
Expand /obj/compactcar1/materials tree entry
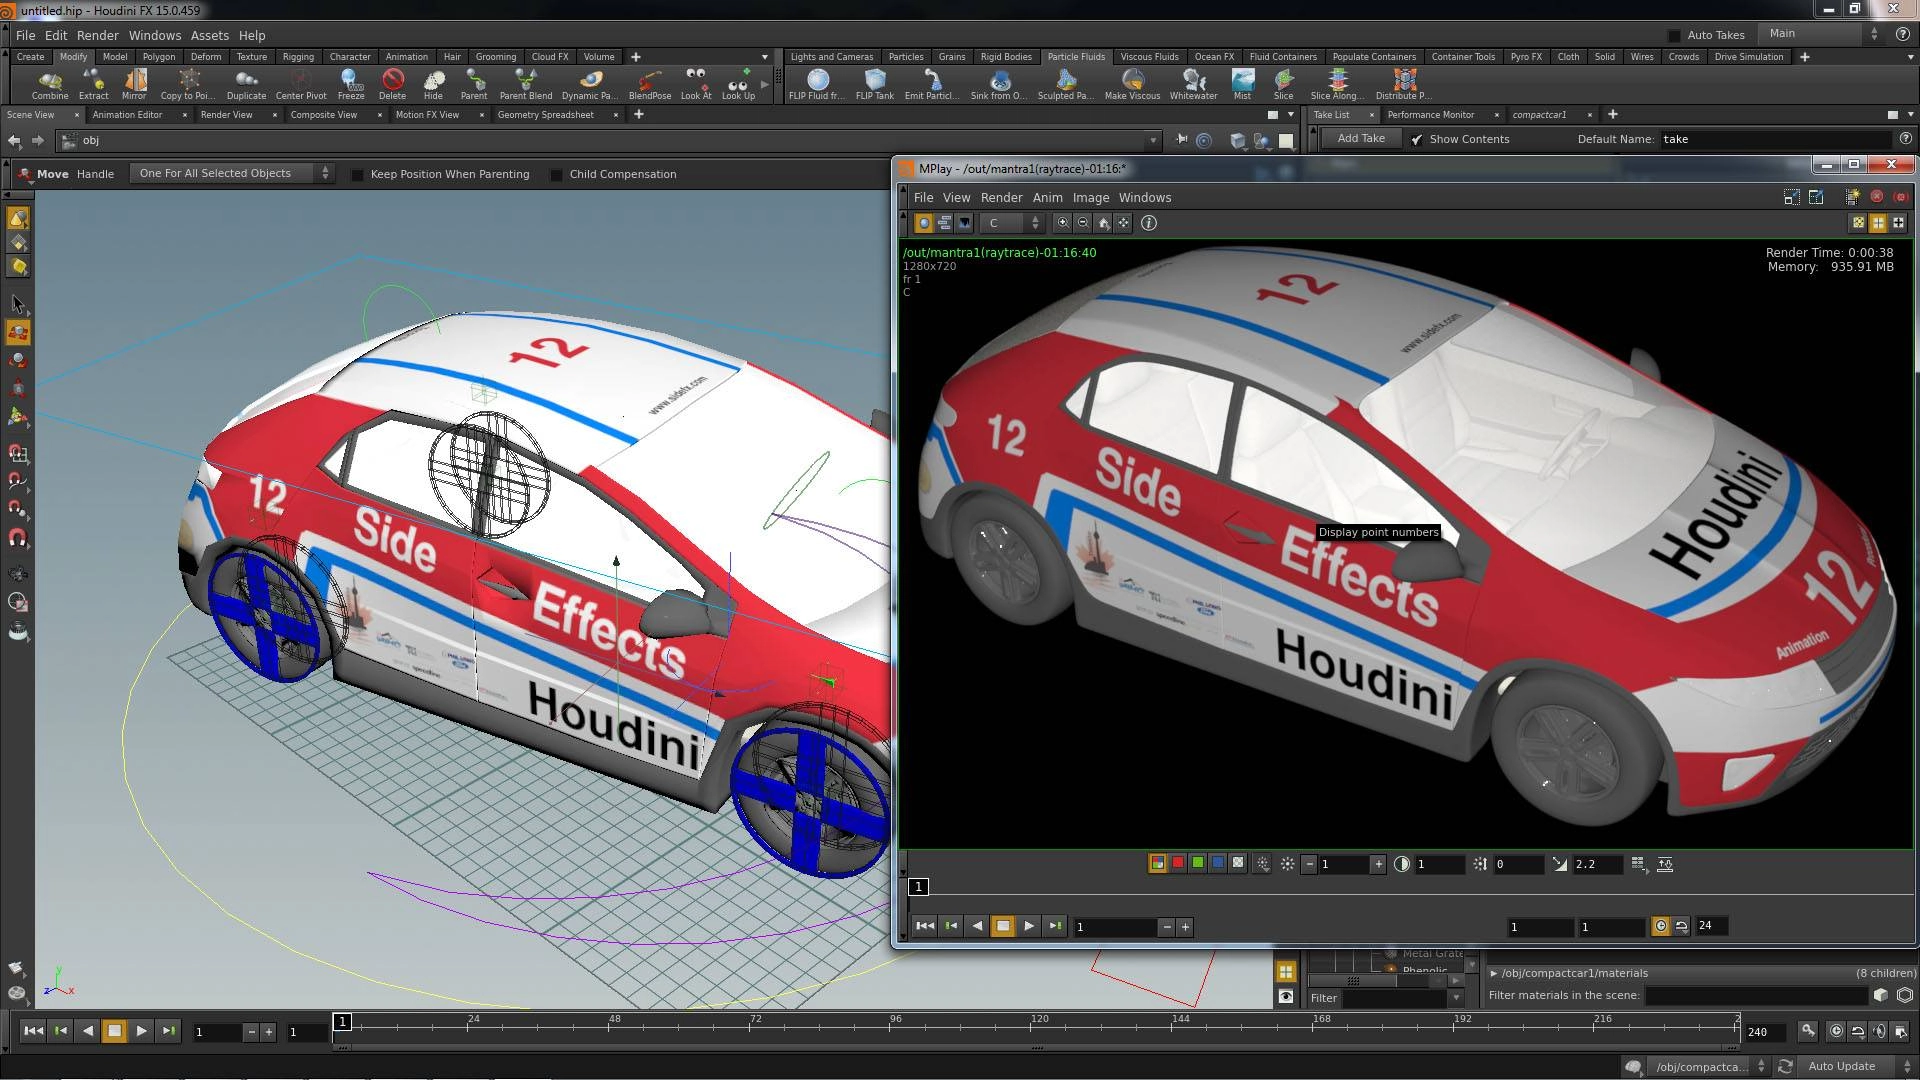tap(1494, 973)
